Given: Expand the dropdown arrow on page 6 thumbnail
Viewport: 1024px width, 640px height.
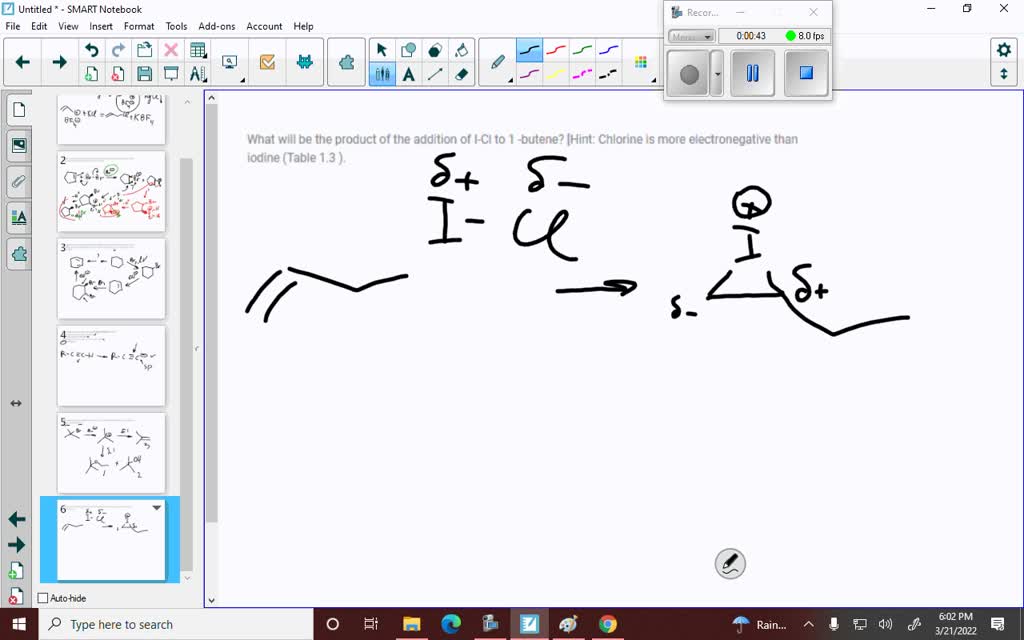Looking at the screenshot, I should tap(155, 508).
